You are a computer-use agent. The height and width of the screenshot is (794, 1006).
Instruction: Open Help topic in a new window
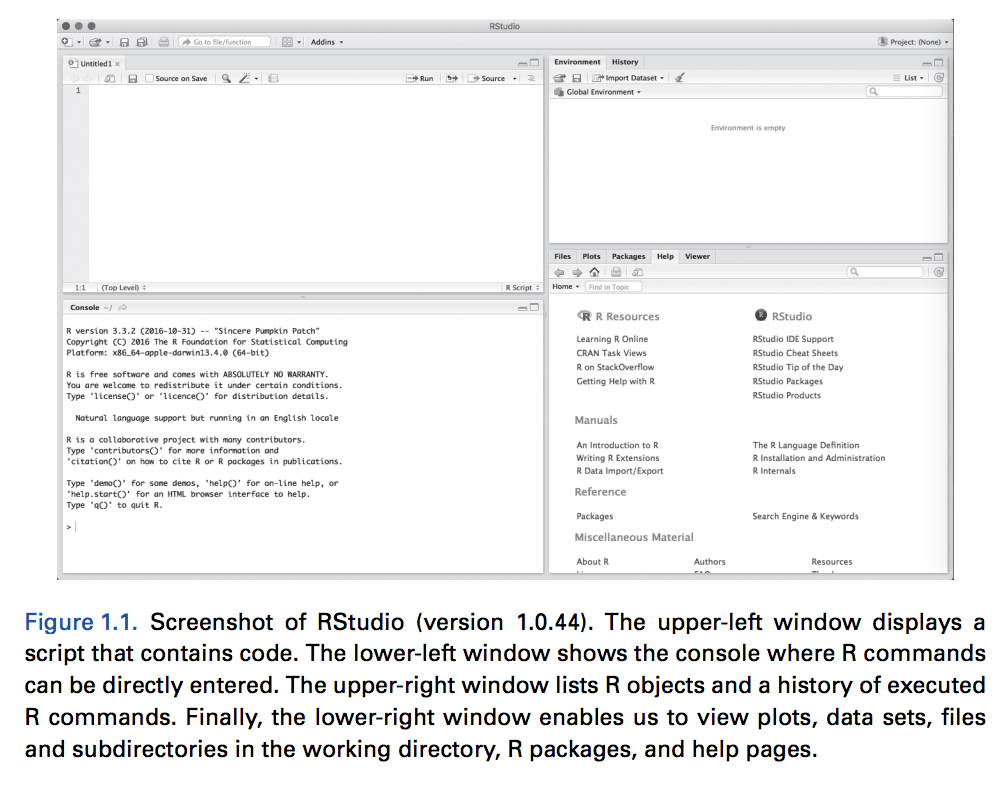pyautogui.click(x=638, y=272)
